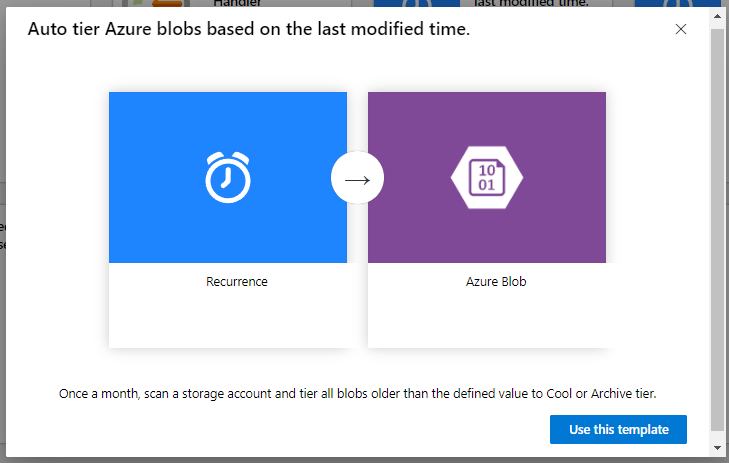Click the background 'last modified time.' text

point(531,3)
